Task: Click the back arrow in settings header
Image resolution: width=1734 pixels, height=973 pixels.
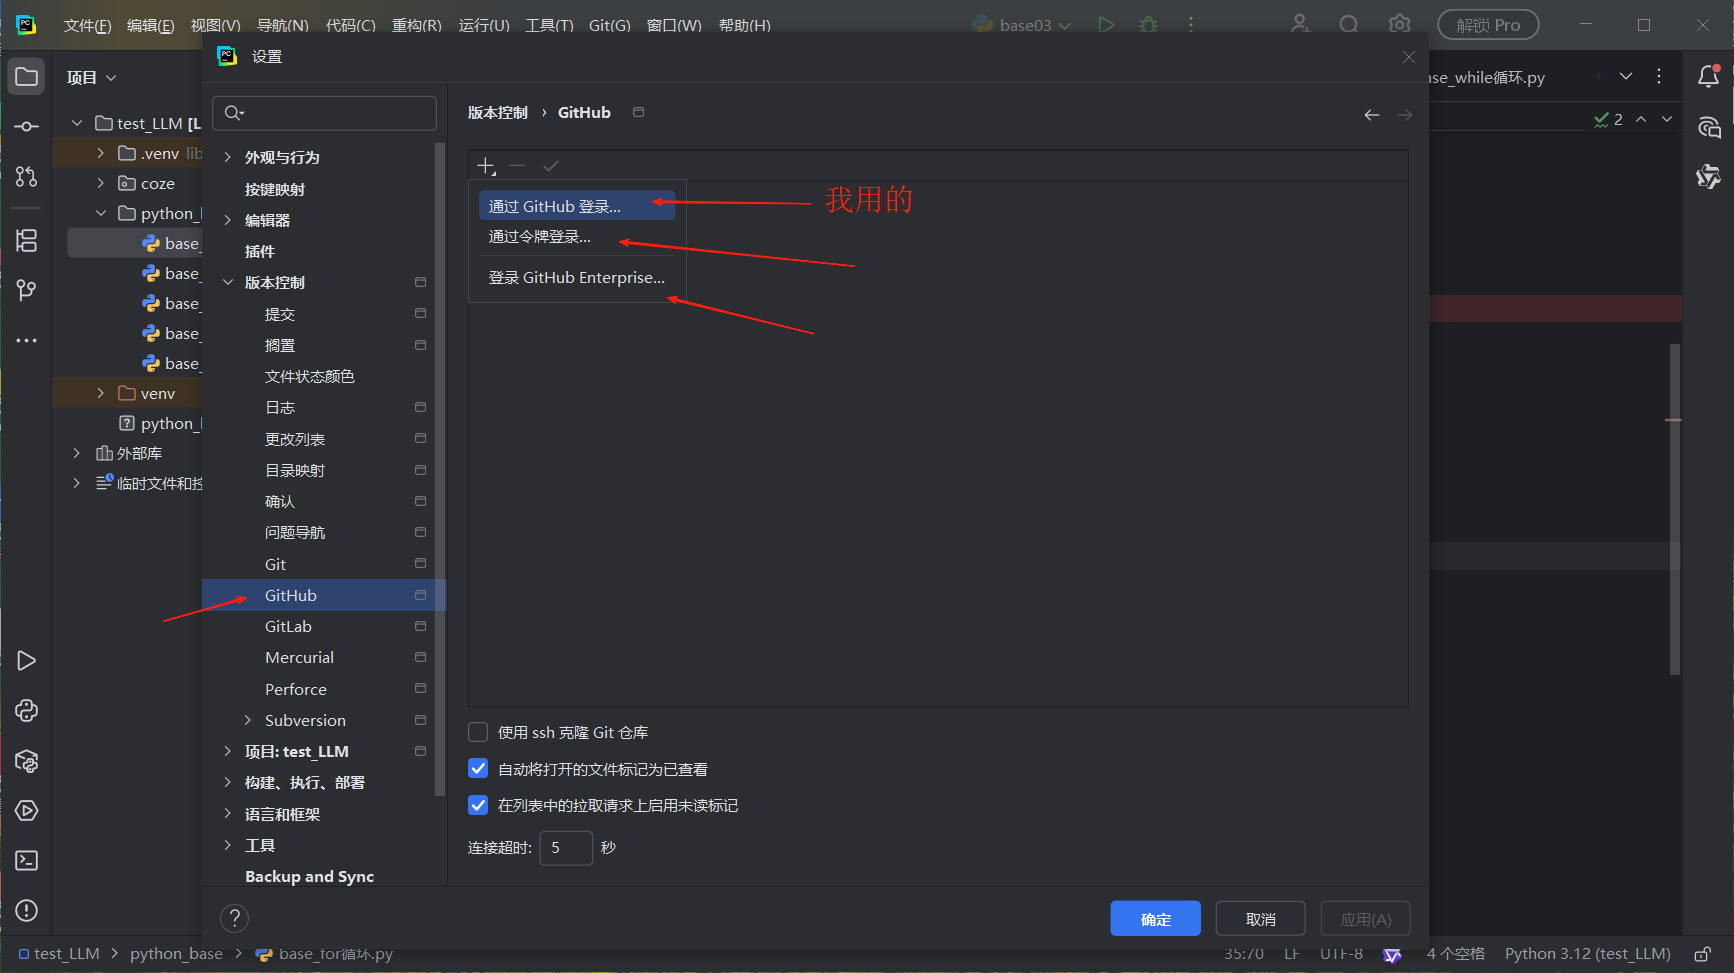Action: click(1372, 115)
